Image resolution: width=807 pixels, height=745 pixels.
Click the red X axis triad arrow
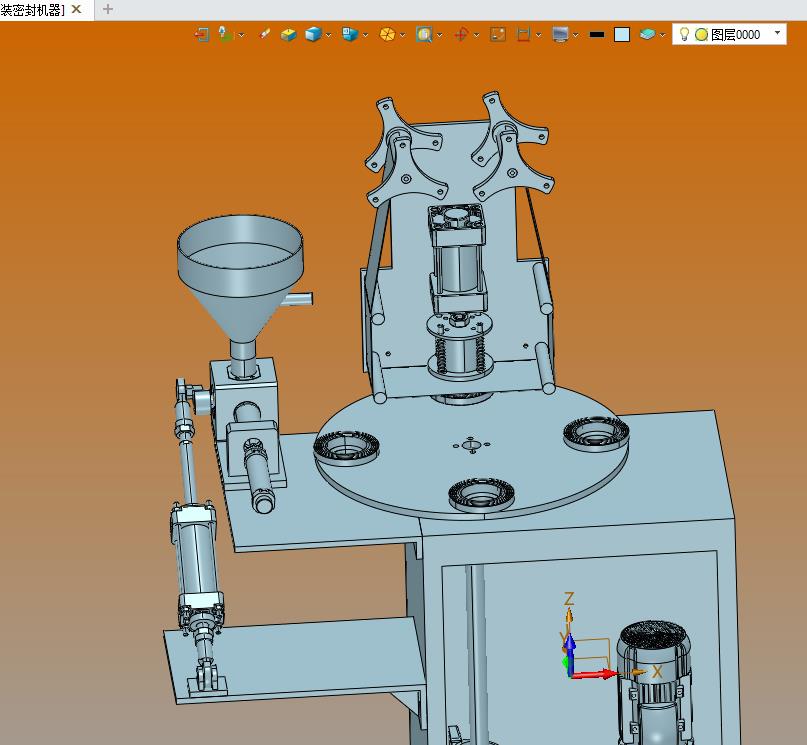click(596, 674)
